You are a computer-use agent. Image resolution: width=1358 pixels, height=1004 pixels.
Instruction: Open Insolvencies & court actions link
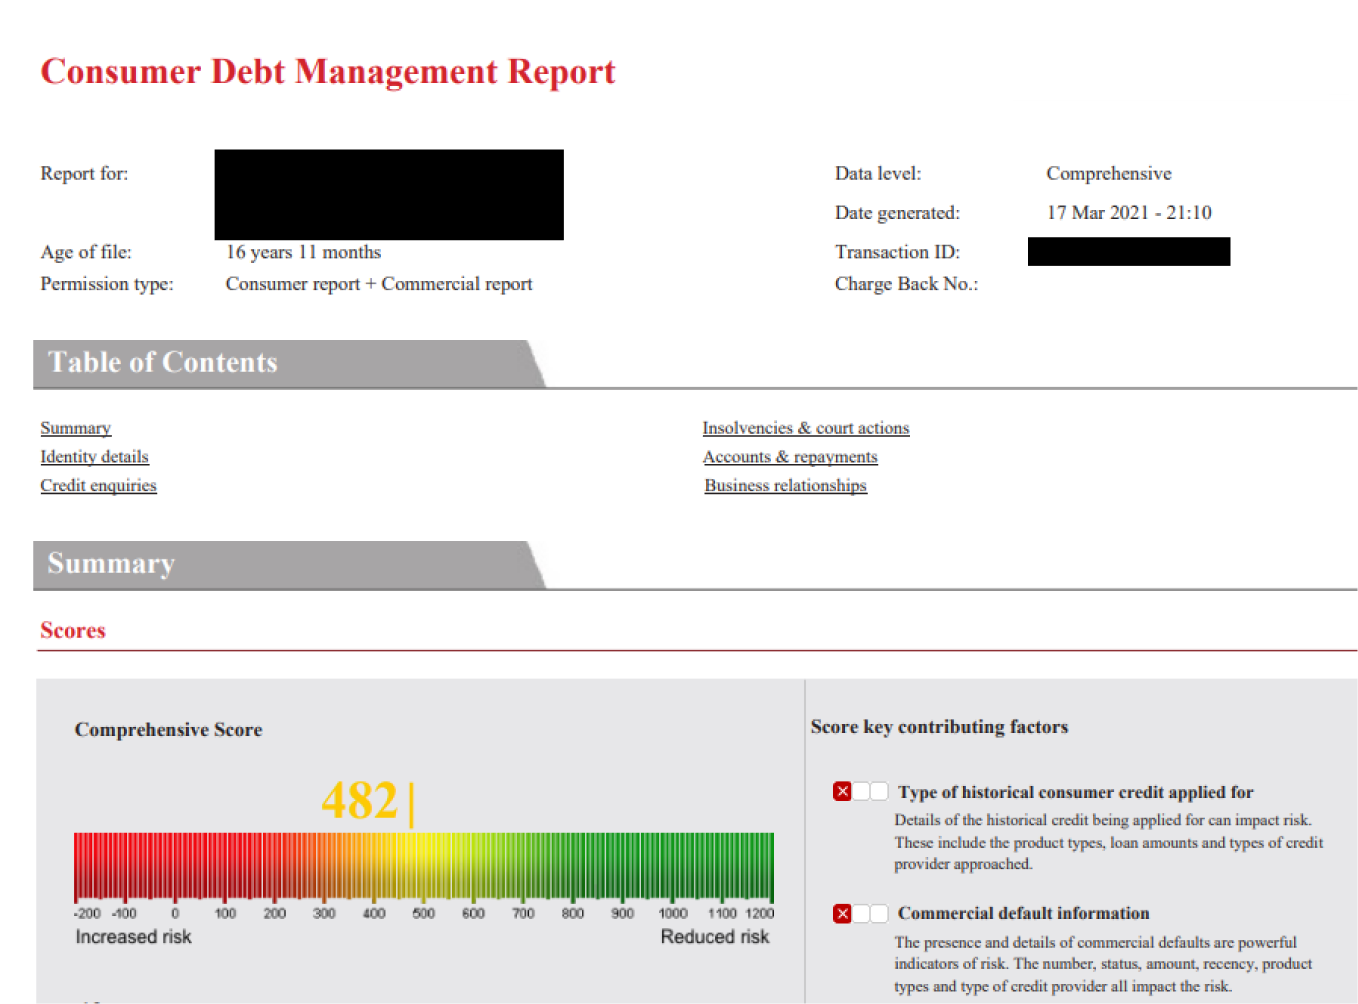(805, 428)
